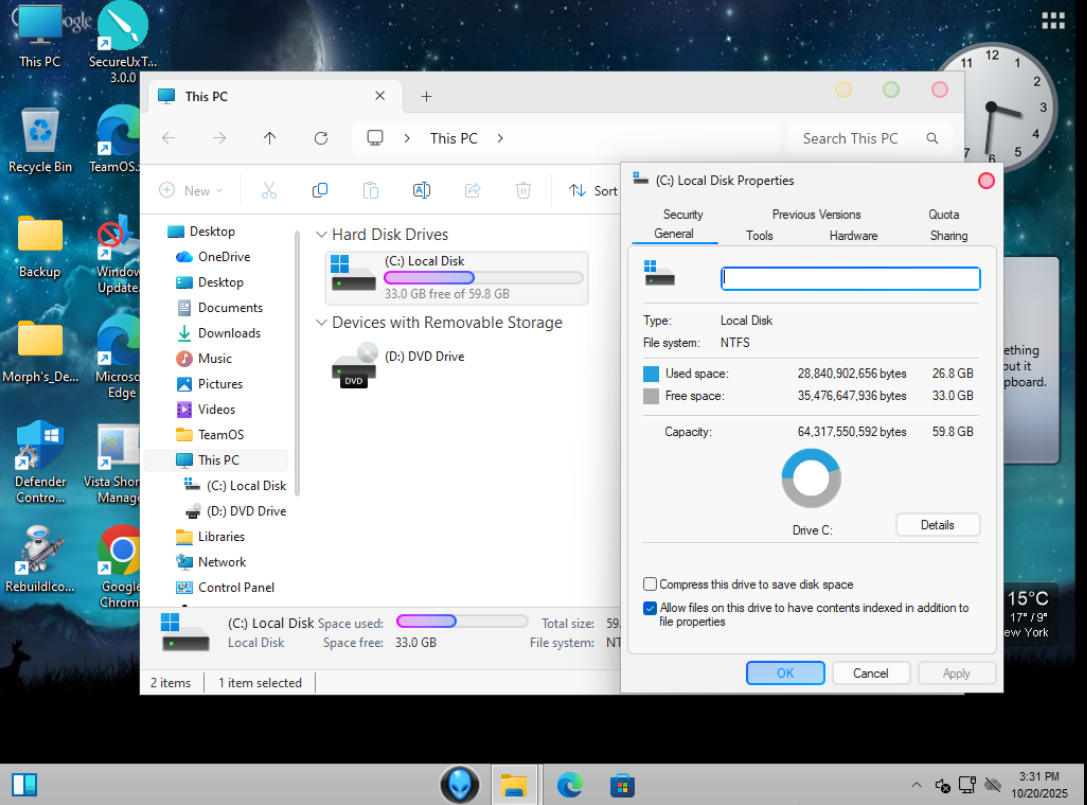
Task: Open the DVD Drive (D:) icon
Action: [x=354, y=365]
